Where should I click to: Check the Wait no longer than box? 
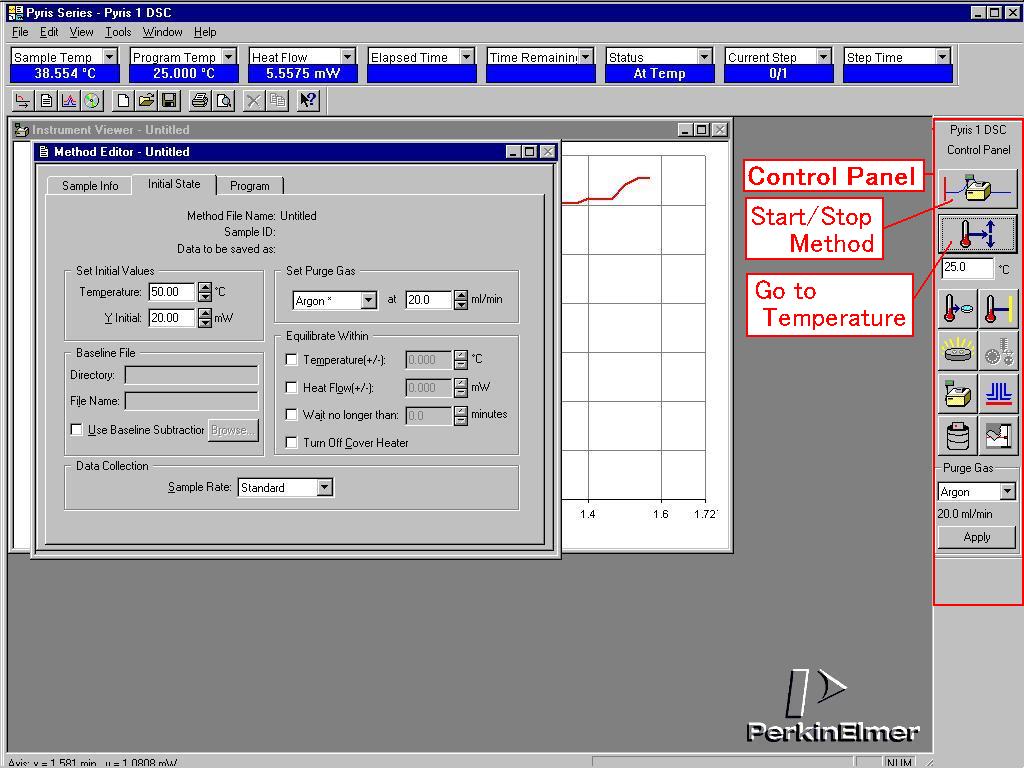pos(292,415)
